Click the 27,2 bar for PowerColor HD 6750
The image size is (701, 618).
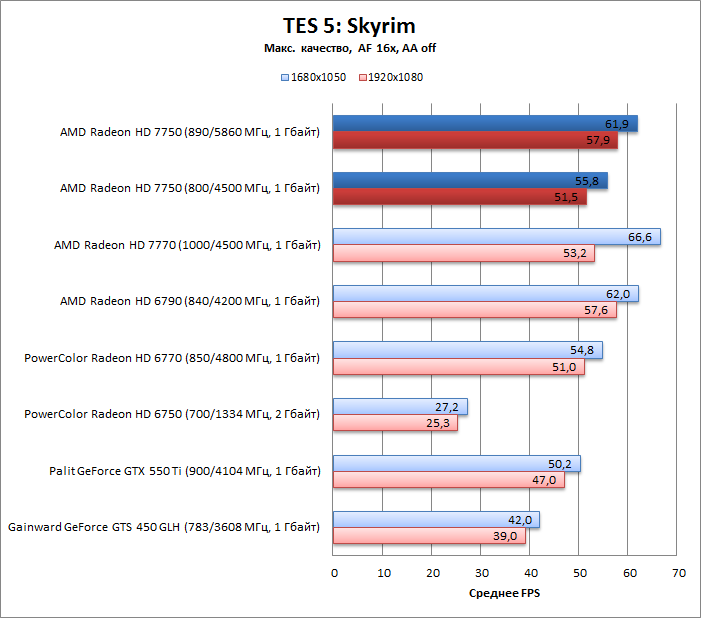[x=400, y=407]
